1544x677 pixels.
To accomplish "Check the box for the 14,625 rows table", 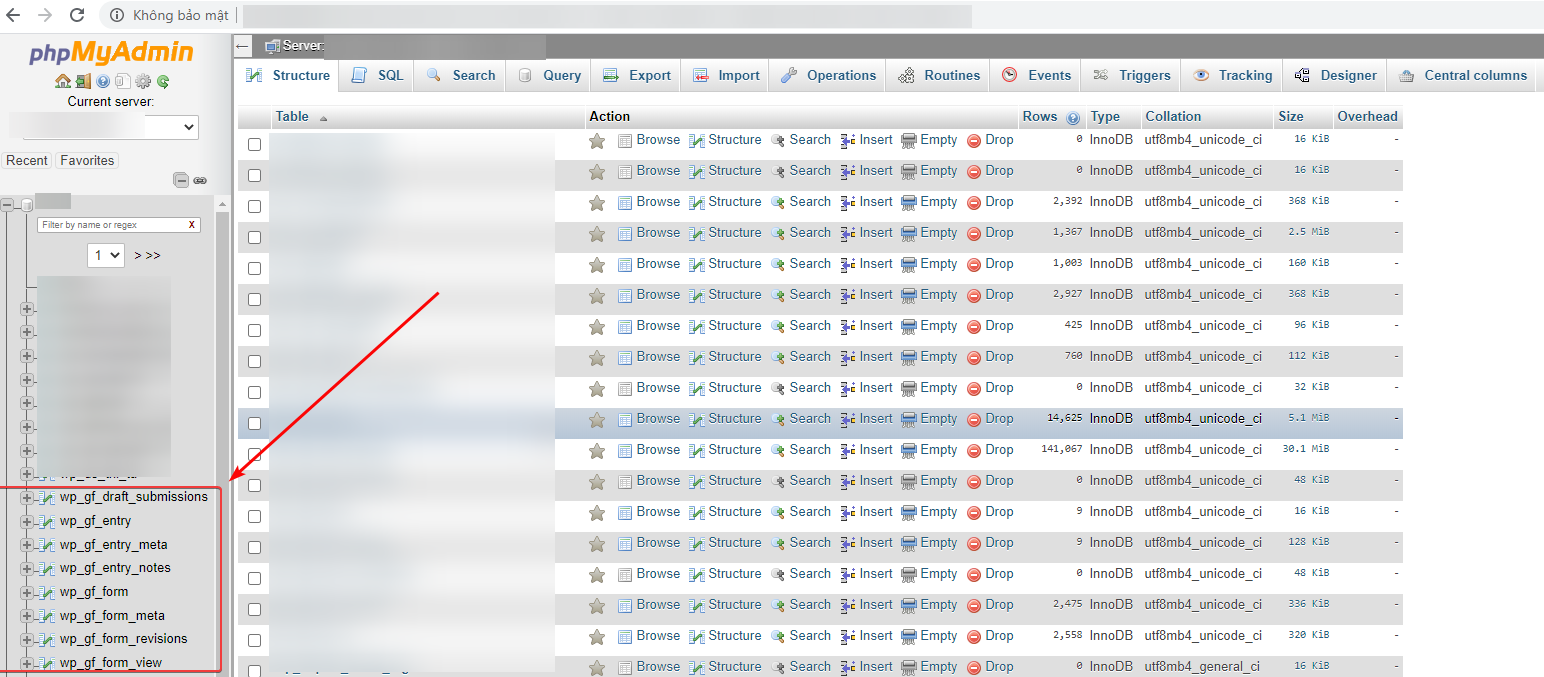I will [x=254, y=423].
